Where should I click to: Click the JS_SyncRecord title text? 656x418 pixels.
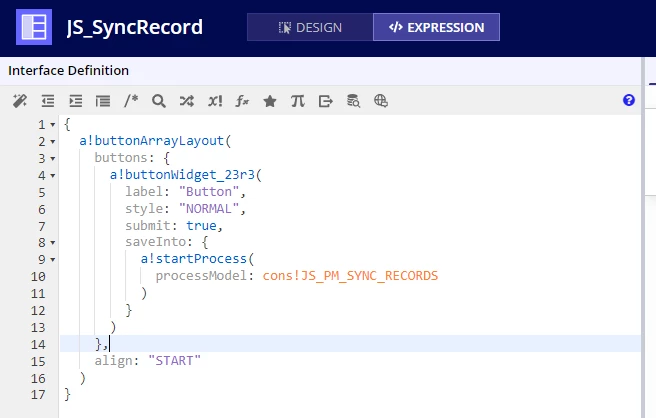(x=135, y=28)
